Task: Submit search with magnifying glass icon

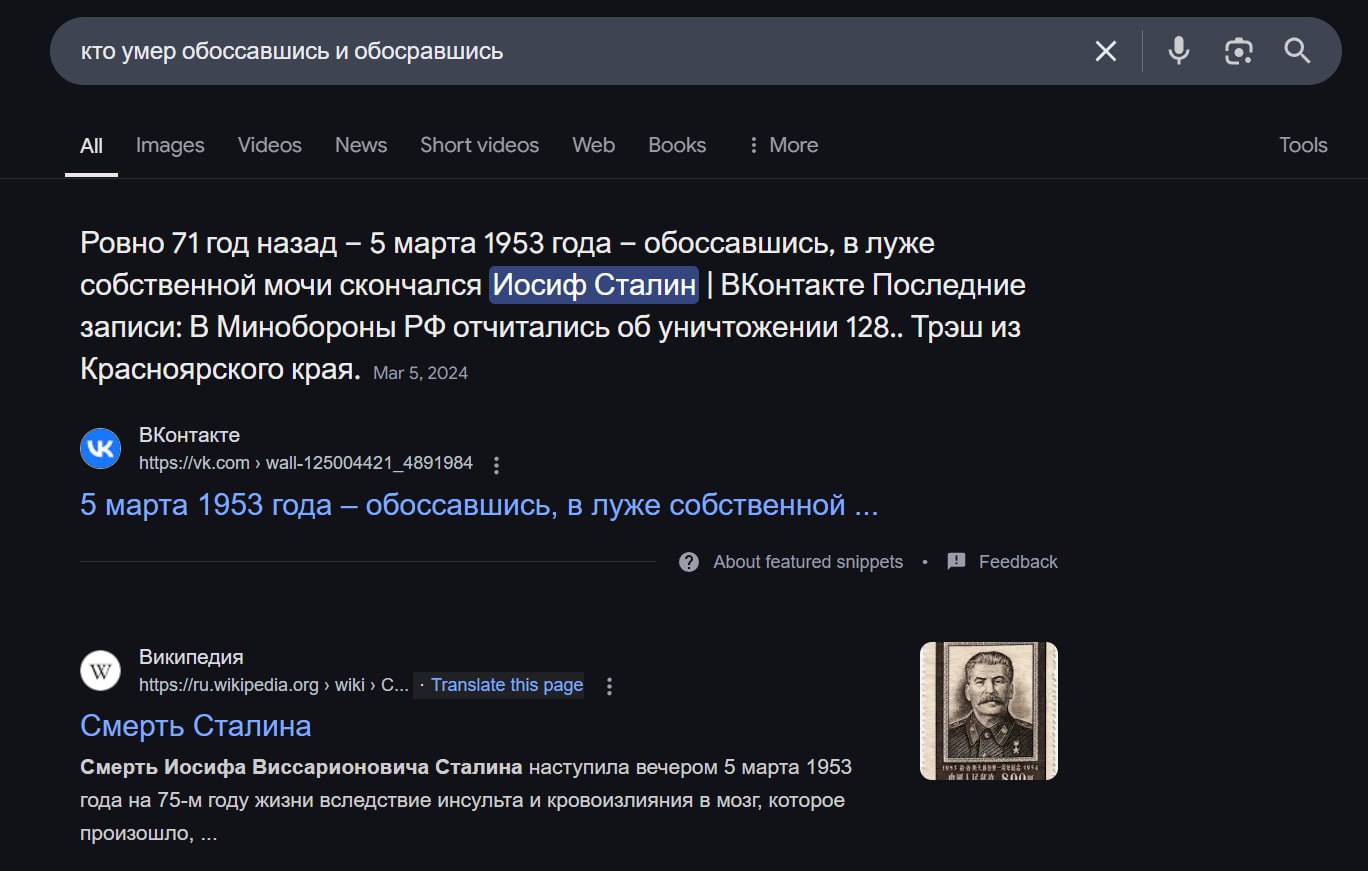Action: [x=1298, y=51]
